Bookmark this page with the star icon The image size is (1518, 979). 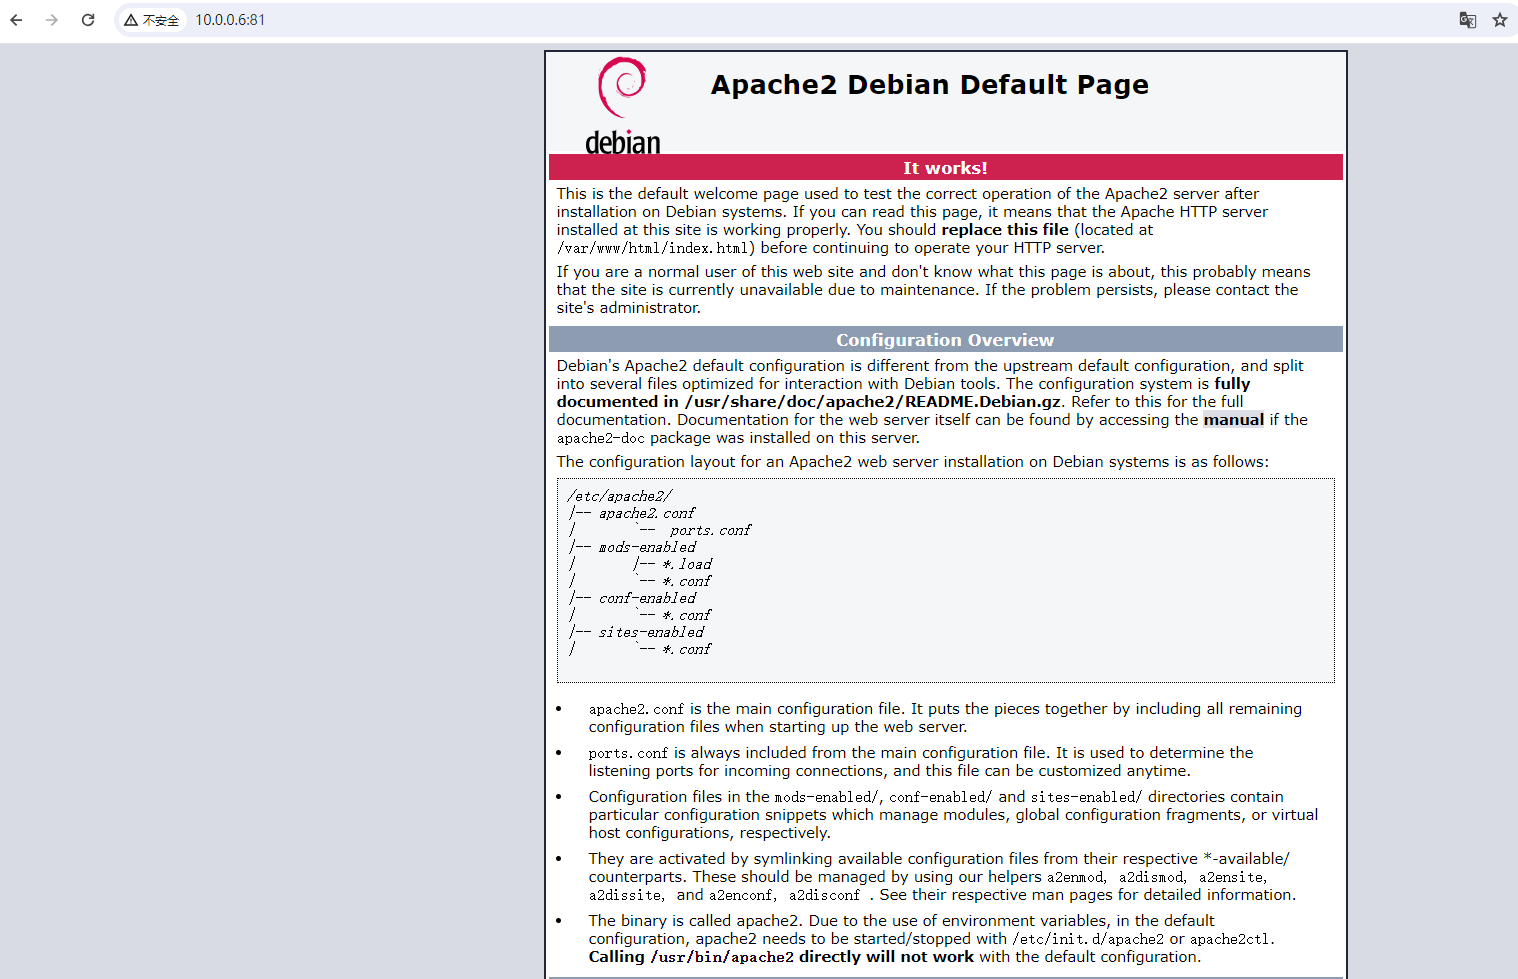(x=1500, y=20)
